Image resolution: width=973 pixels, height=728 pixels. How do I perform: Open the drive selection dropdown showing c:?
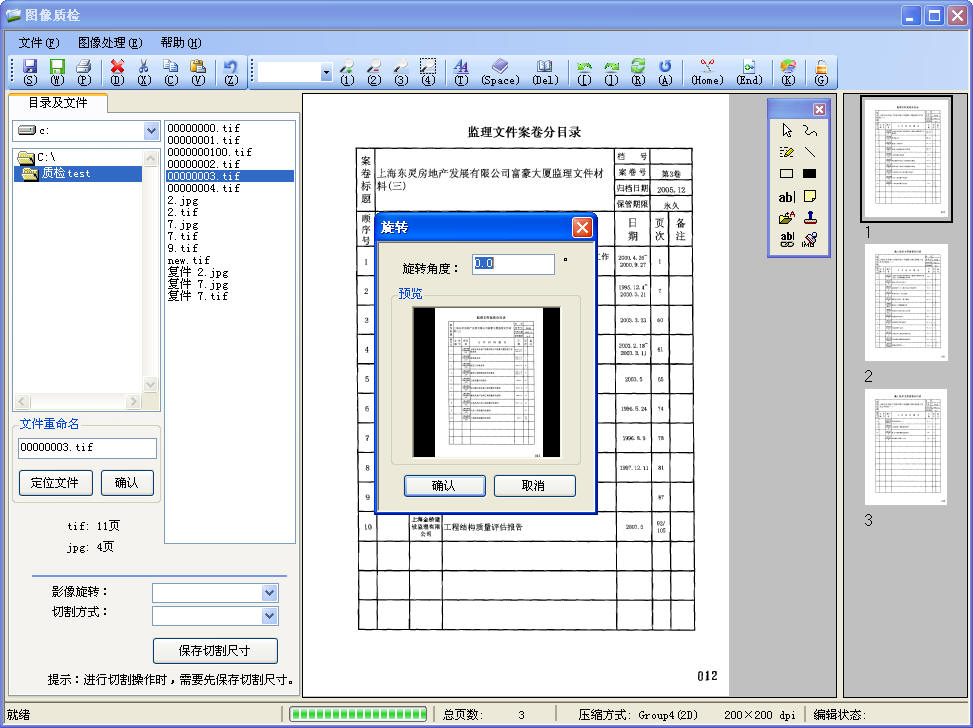click(x=151, y=131)
